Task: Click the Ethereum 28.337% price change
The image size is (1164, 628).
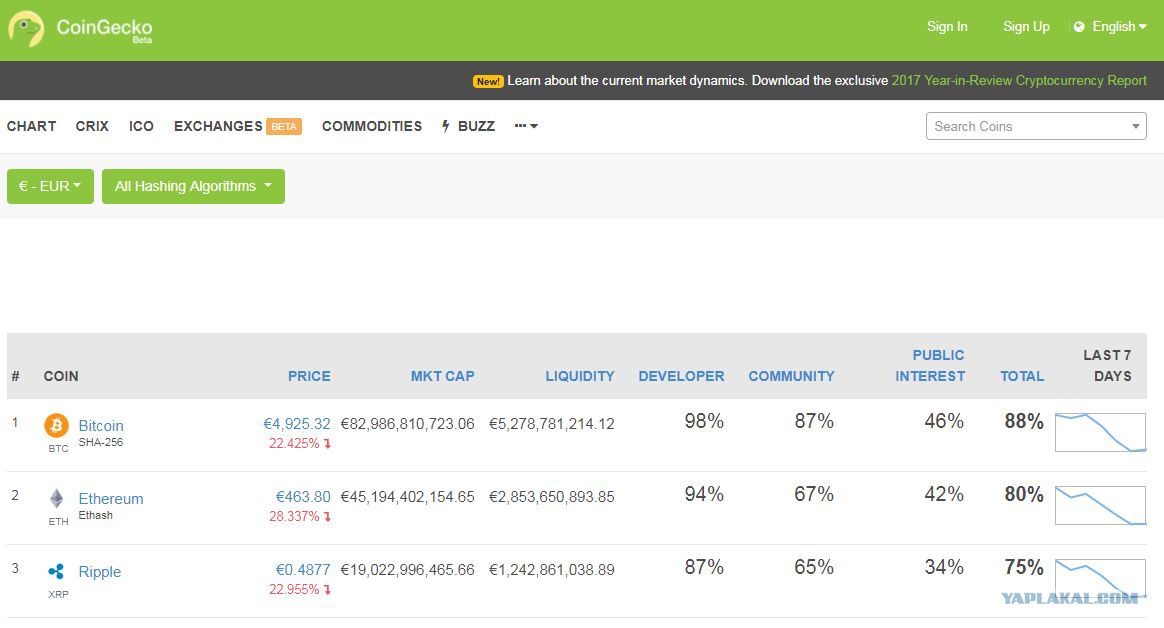Action: point(299,516)
